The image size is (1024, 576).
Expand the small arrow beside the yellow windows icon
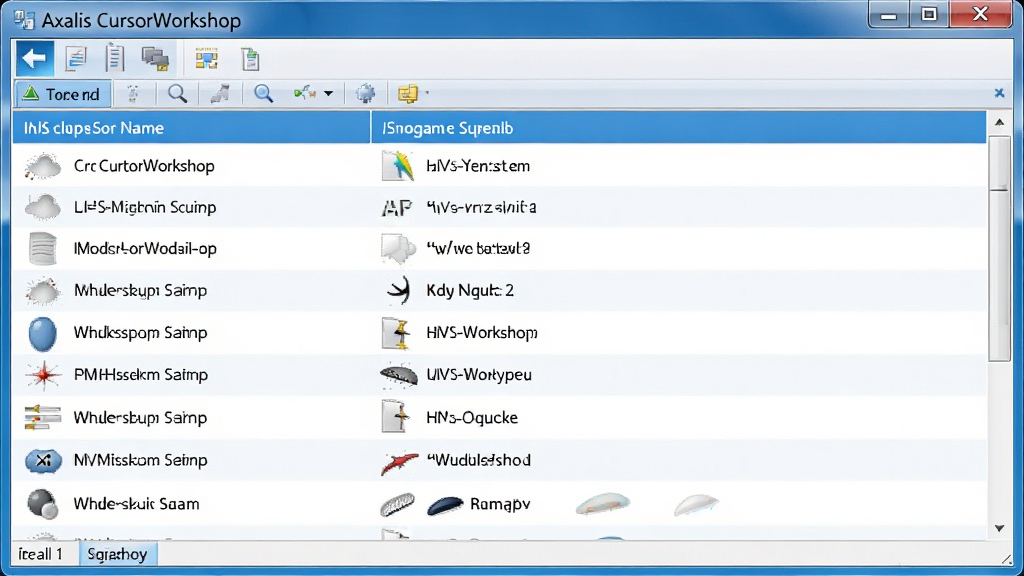427,93
